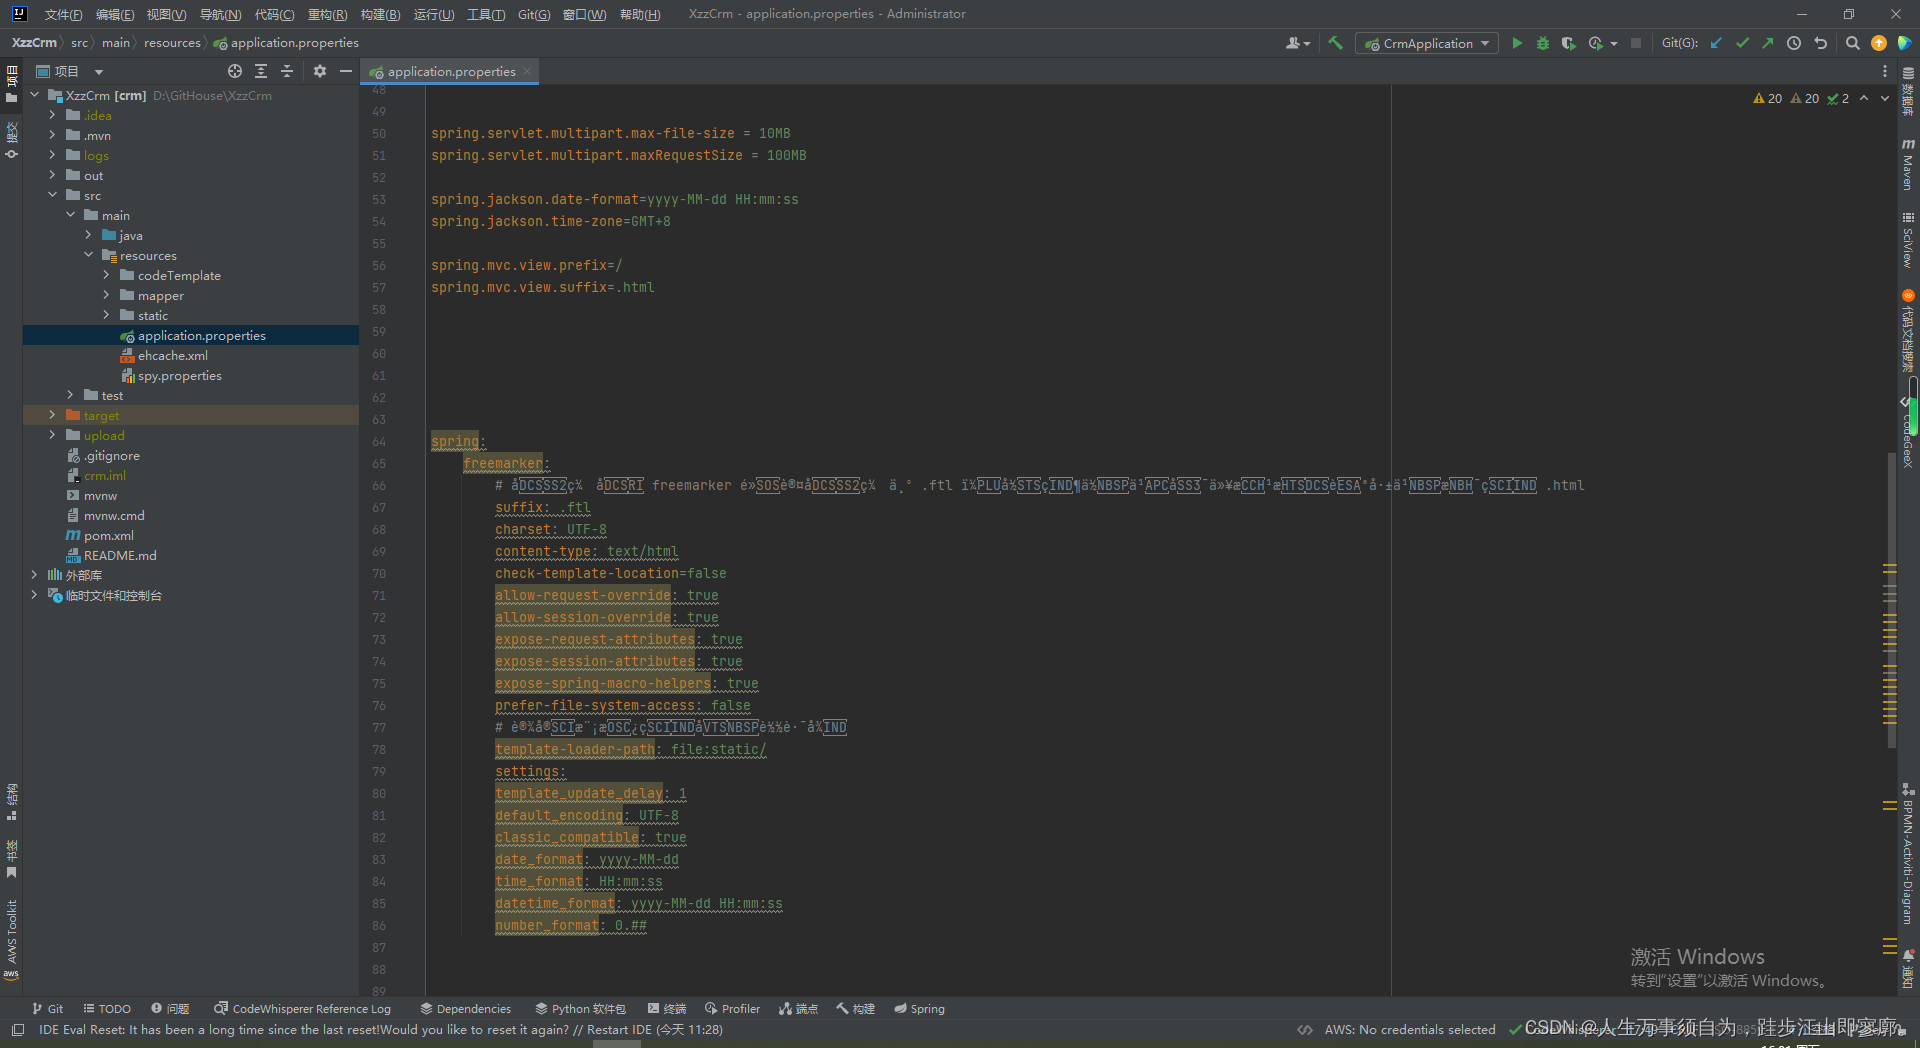The height and width of the screenshot is (1048, 1920).
Task: Expand the 外部库 external libraries node
Action: (33, 575)
